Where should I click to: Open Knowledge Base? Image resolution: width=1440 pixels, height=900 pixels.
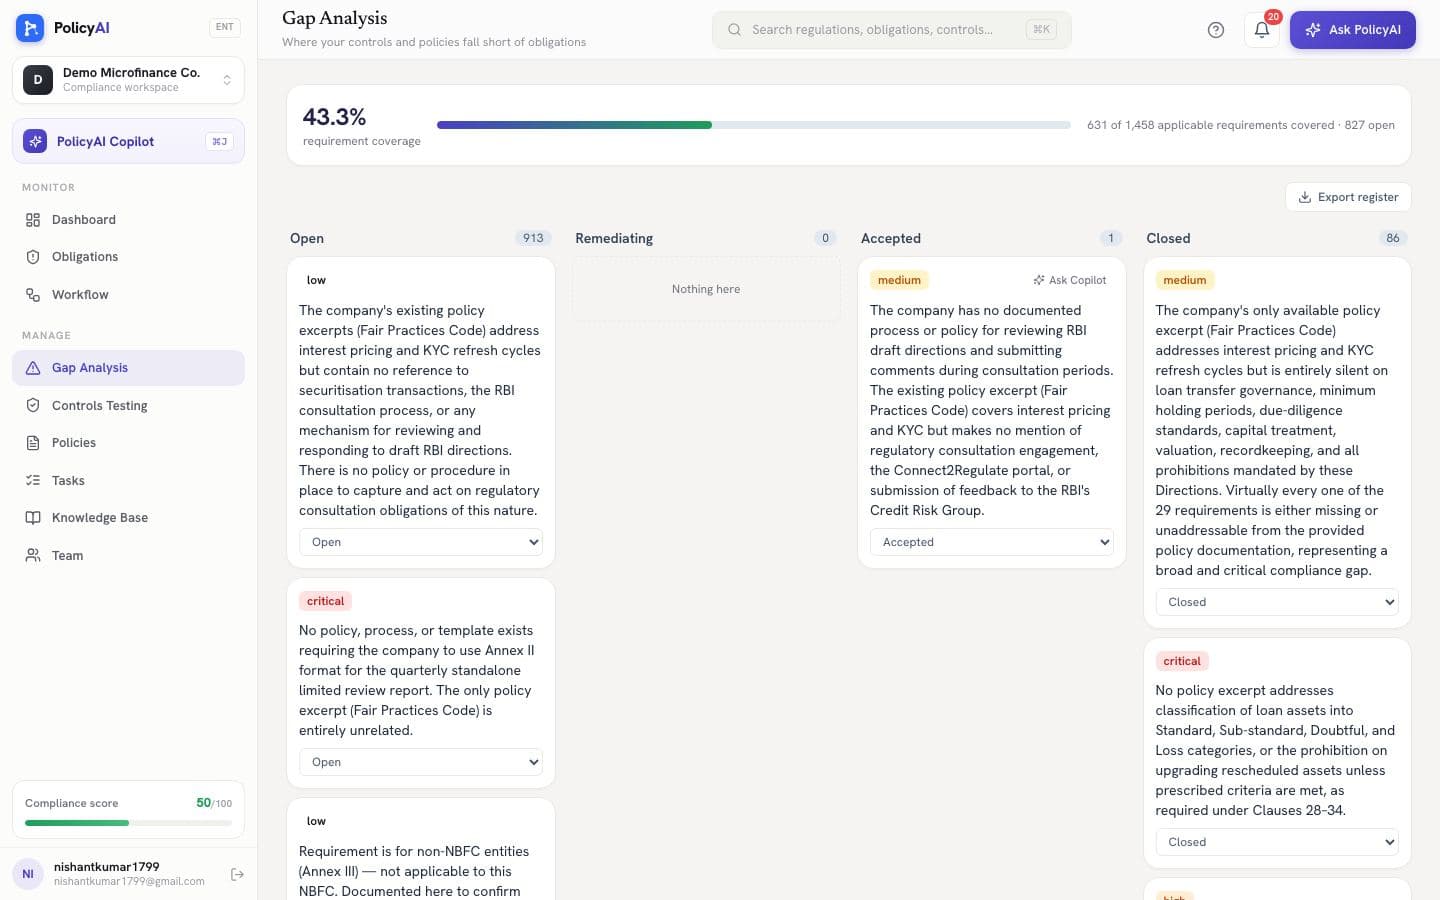click(x=128, y=518)
